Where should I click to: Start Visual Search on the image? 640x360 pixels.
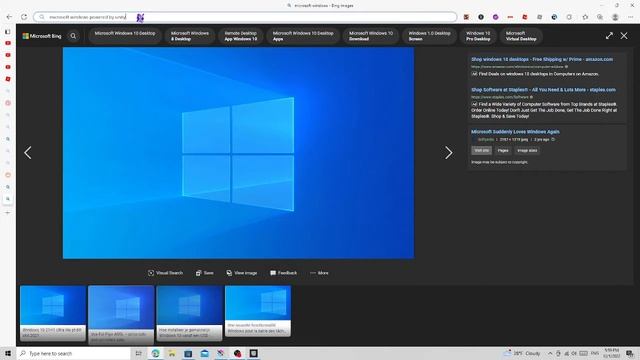165,273
